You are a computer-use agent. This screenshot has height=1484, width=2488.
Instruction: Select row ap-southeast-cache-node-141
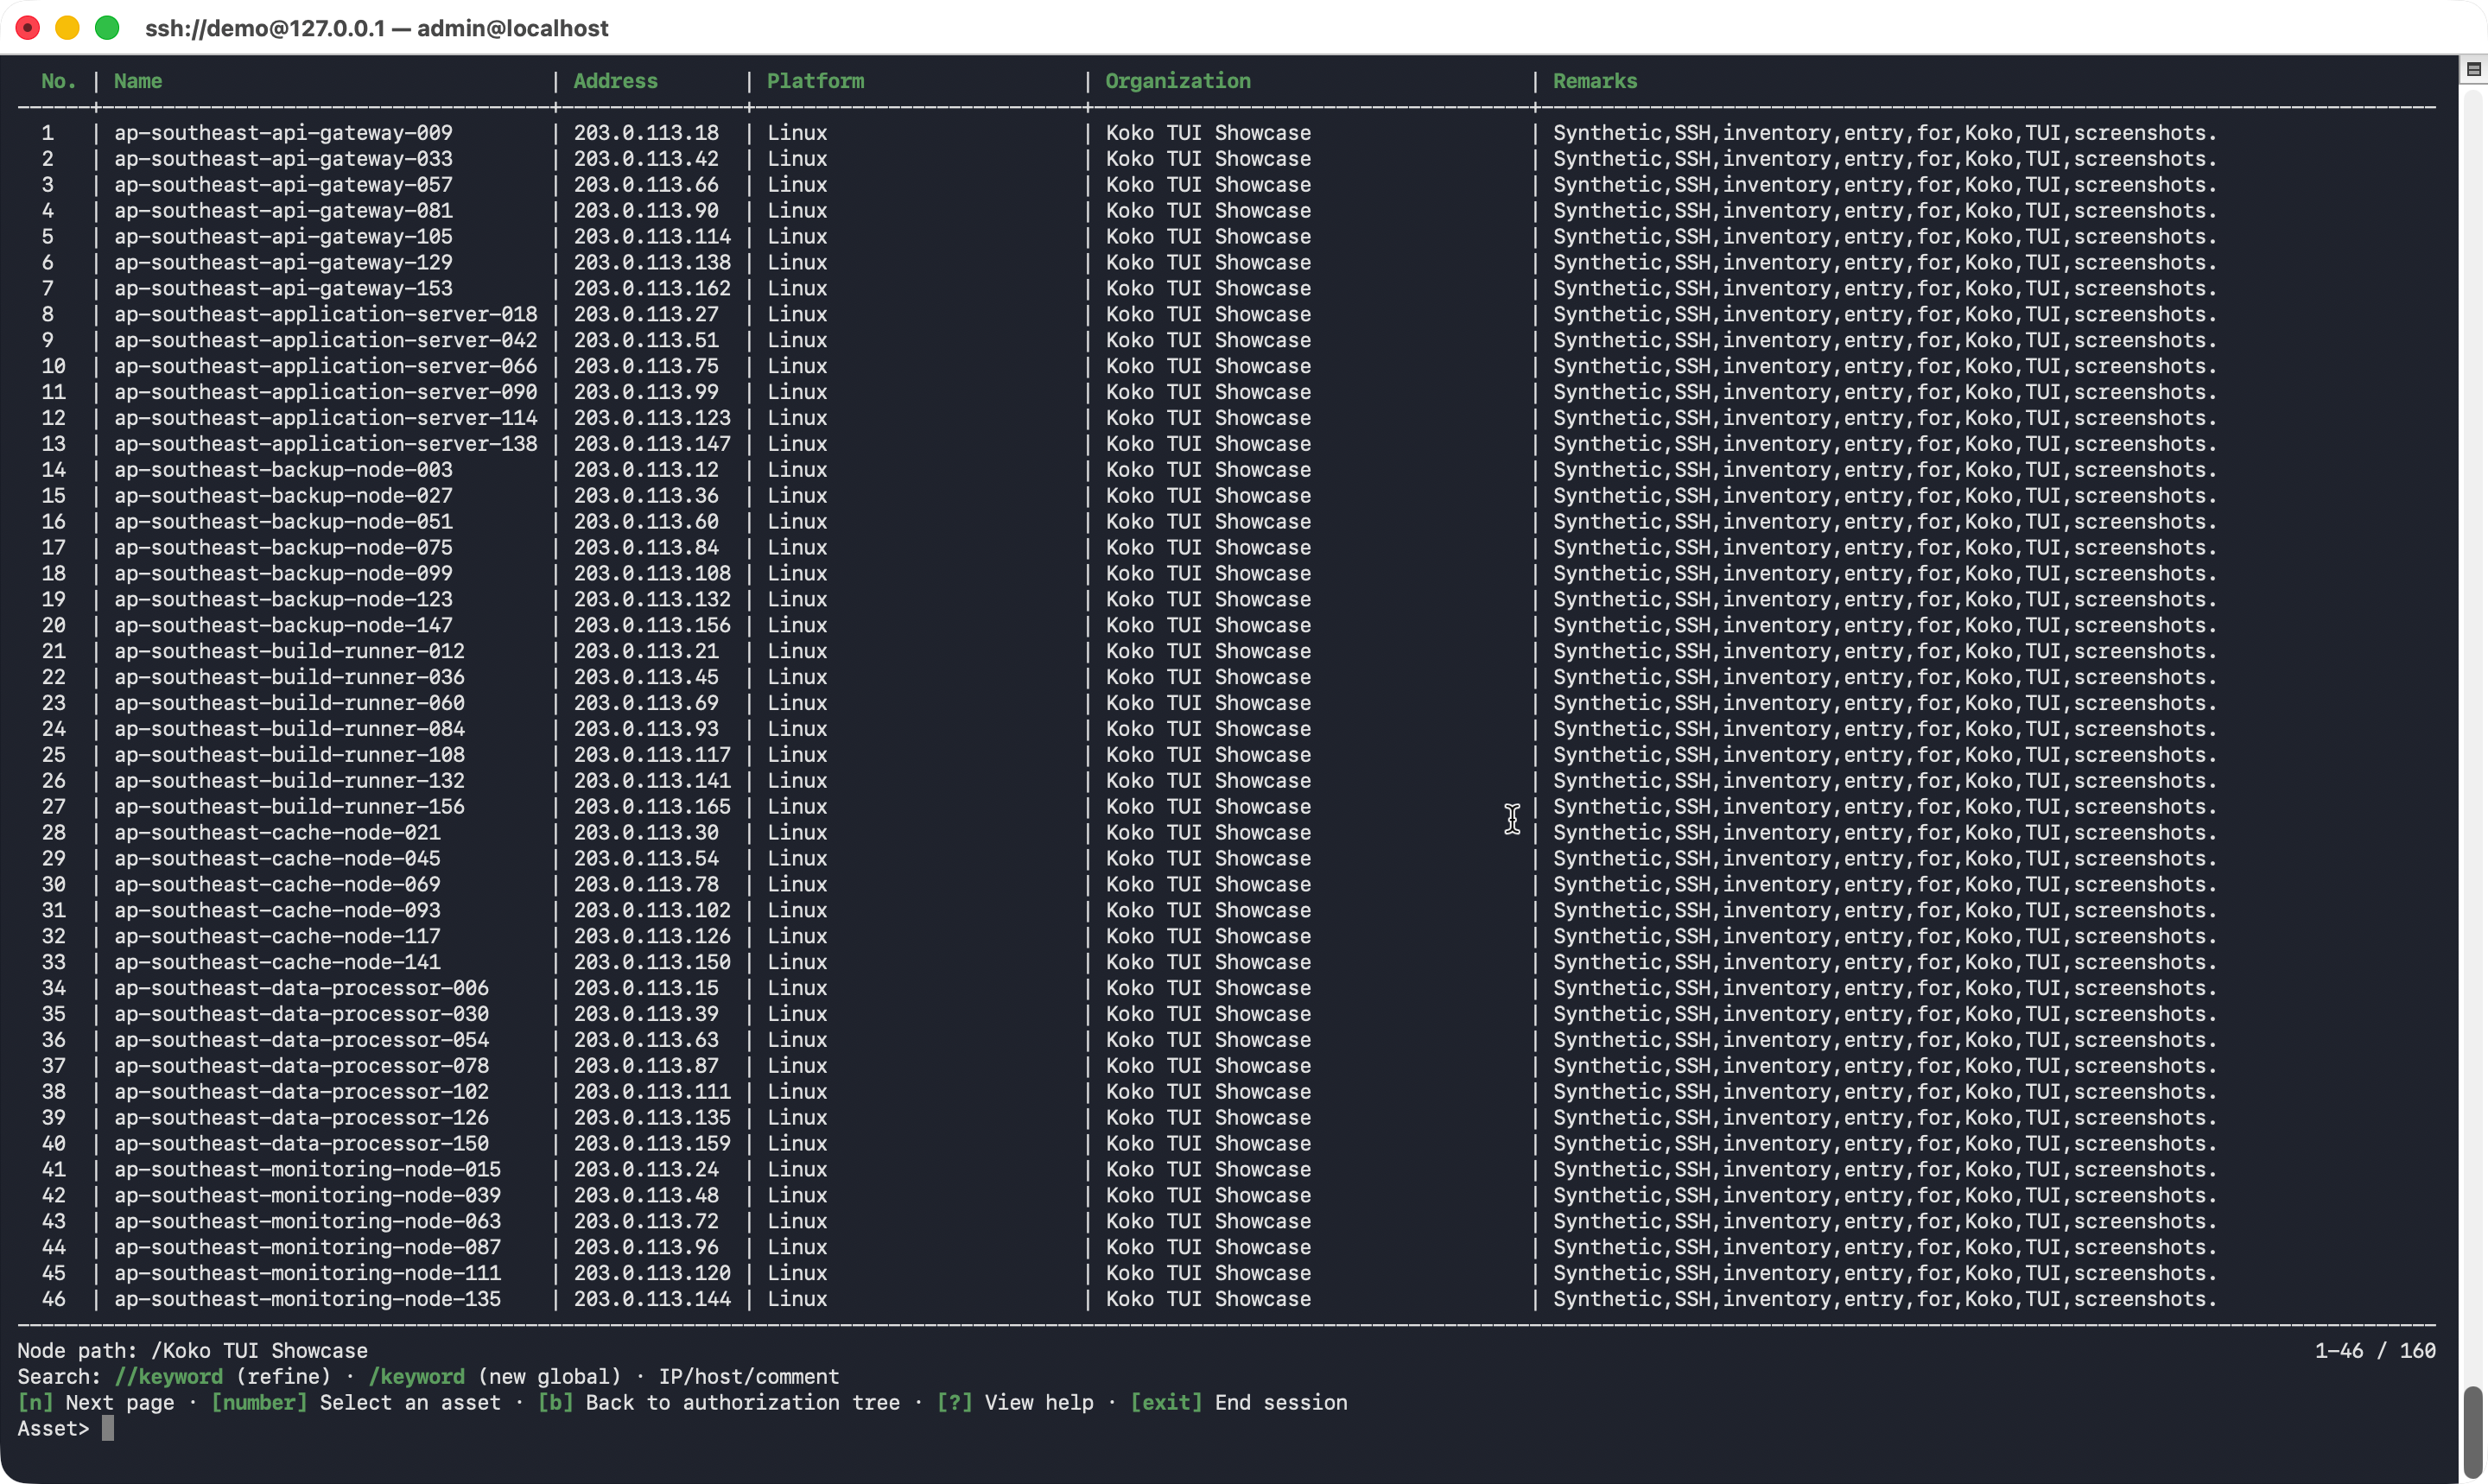[1226, 962]
